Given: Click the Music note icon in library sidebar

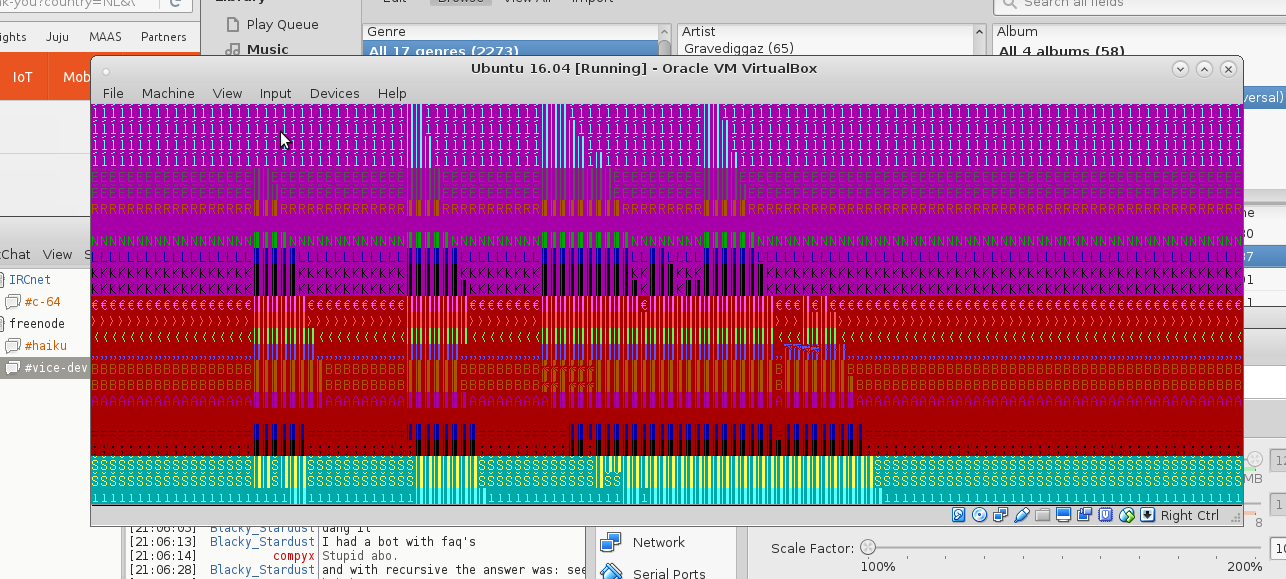Looking at the screenshot, I should point(232,49).
